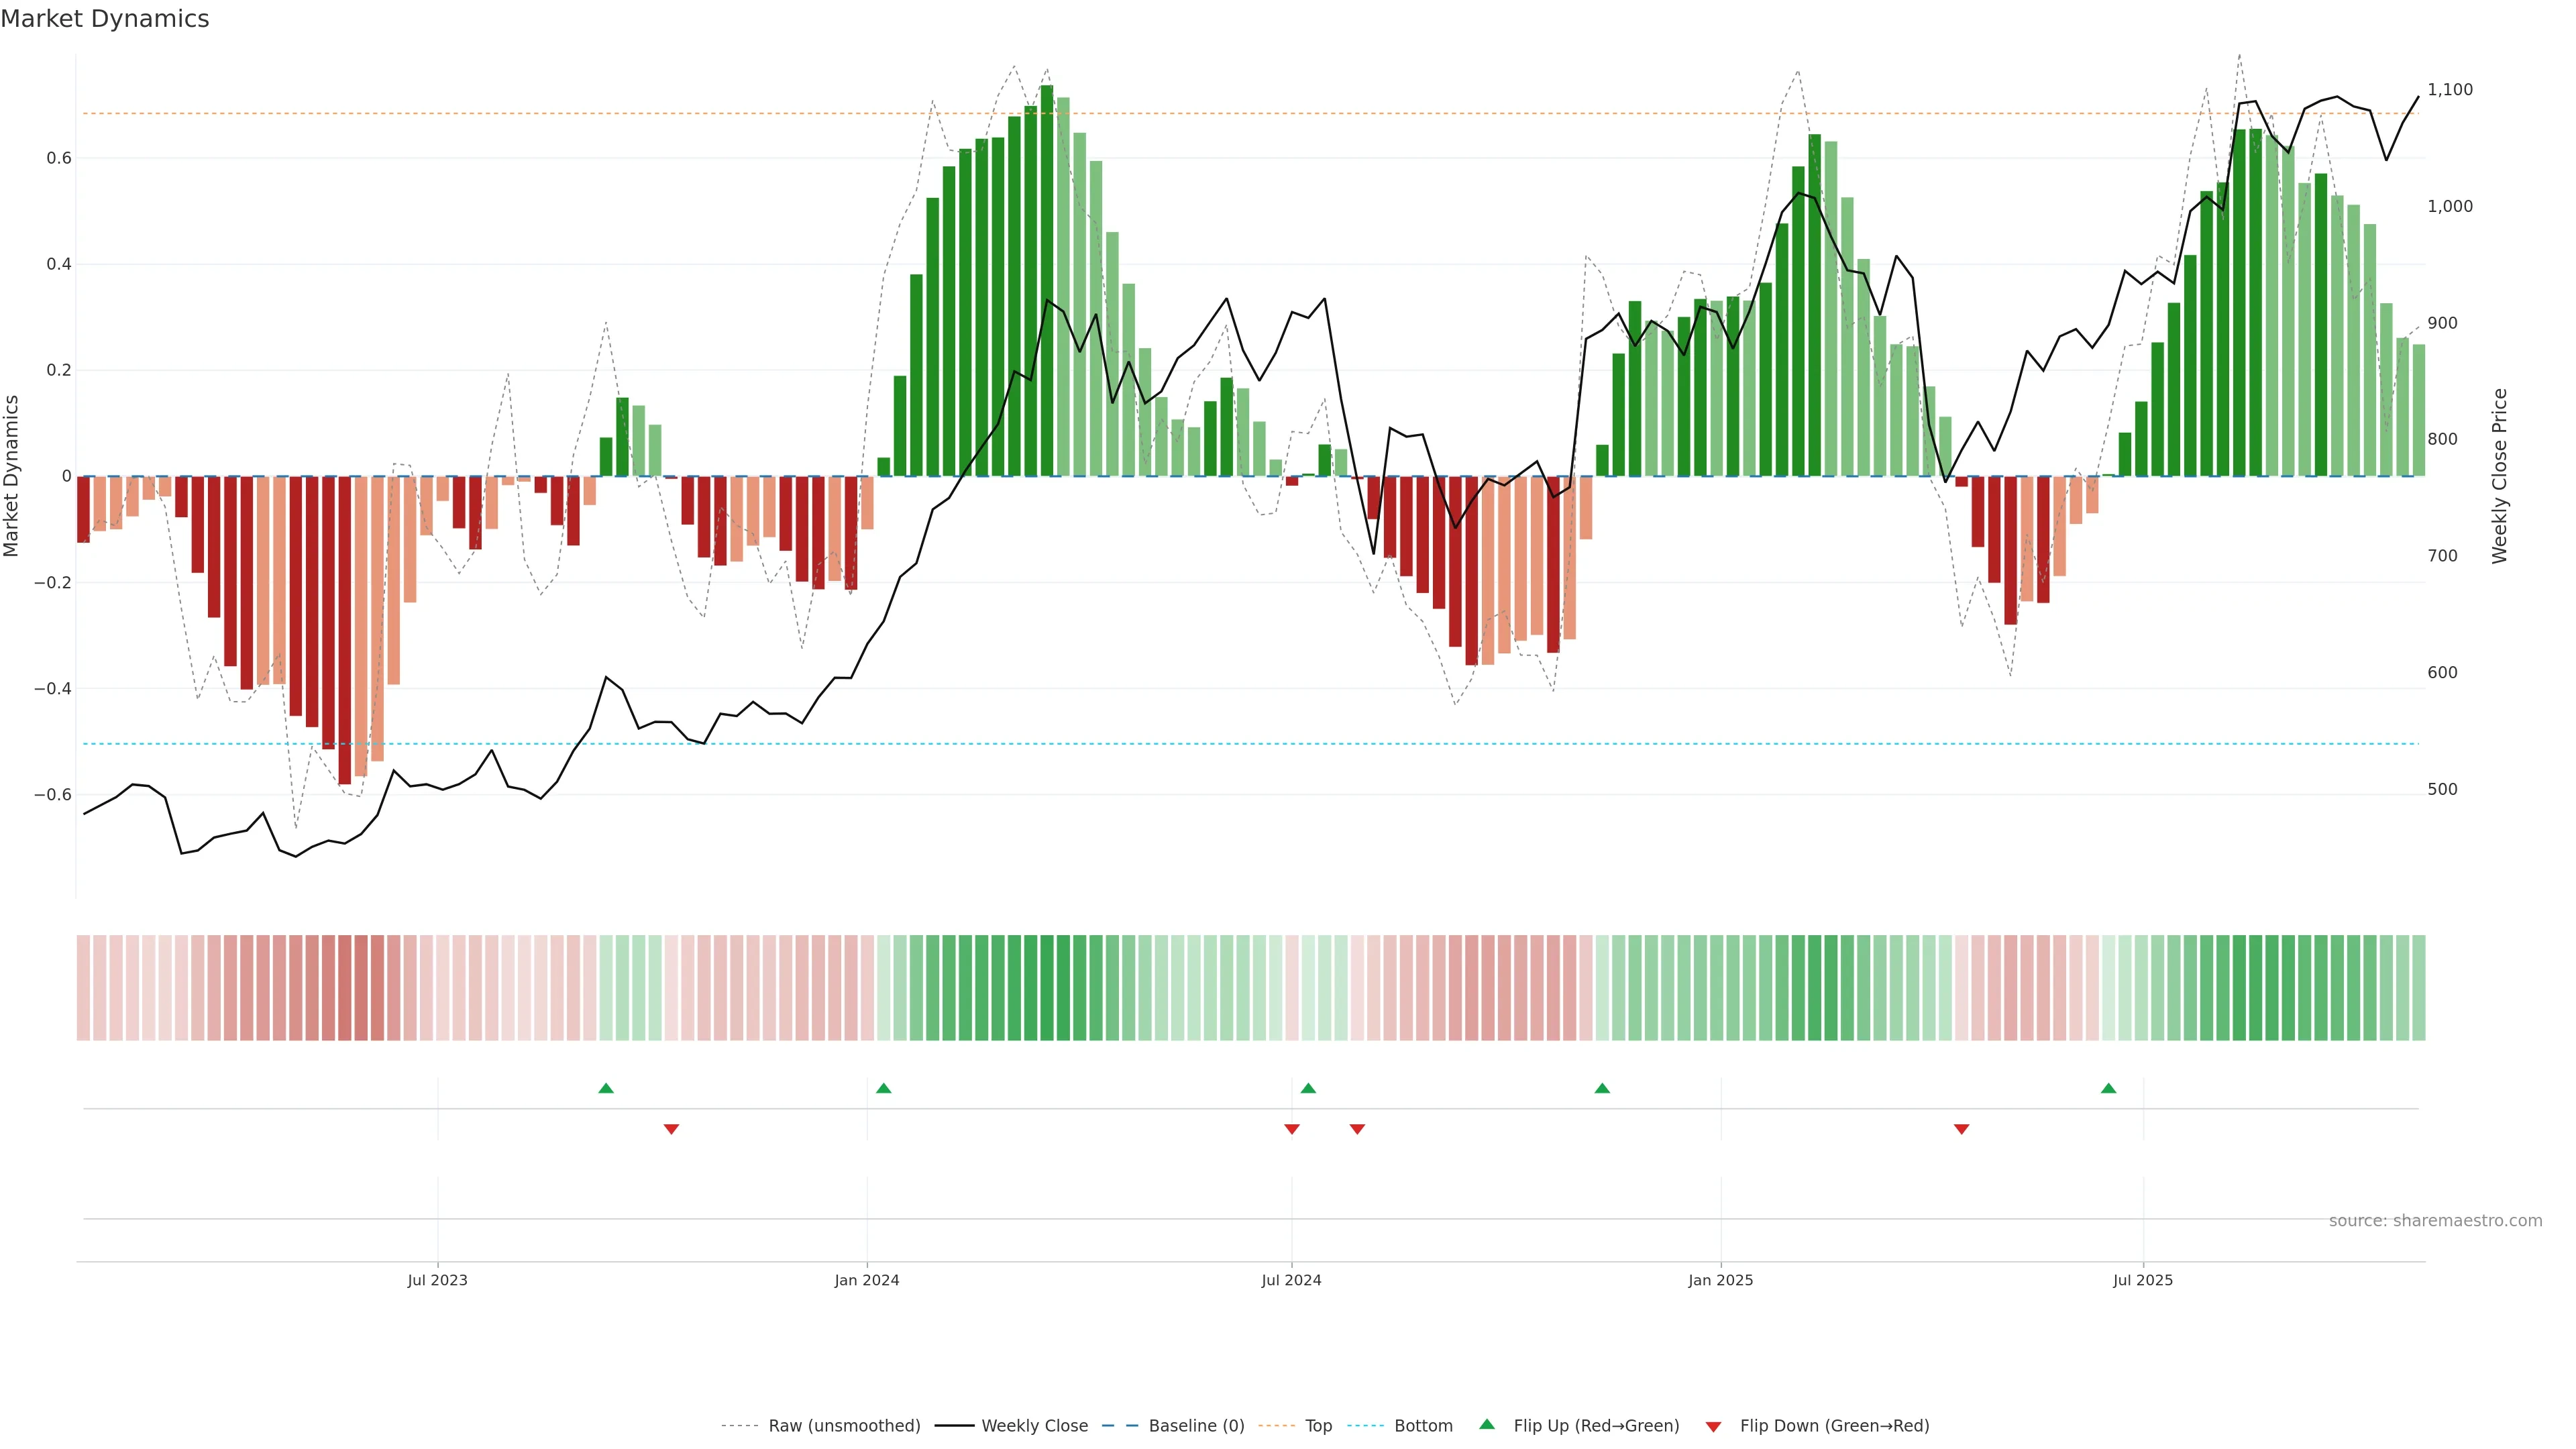This screenshot has width=2576, height=1449.
Task: Click the flip-up marker near Jan 2024
Action: tap(883, 1088)
